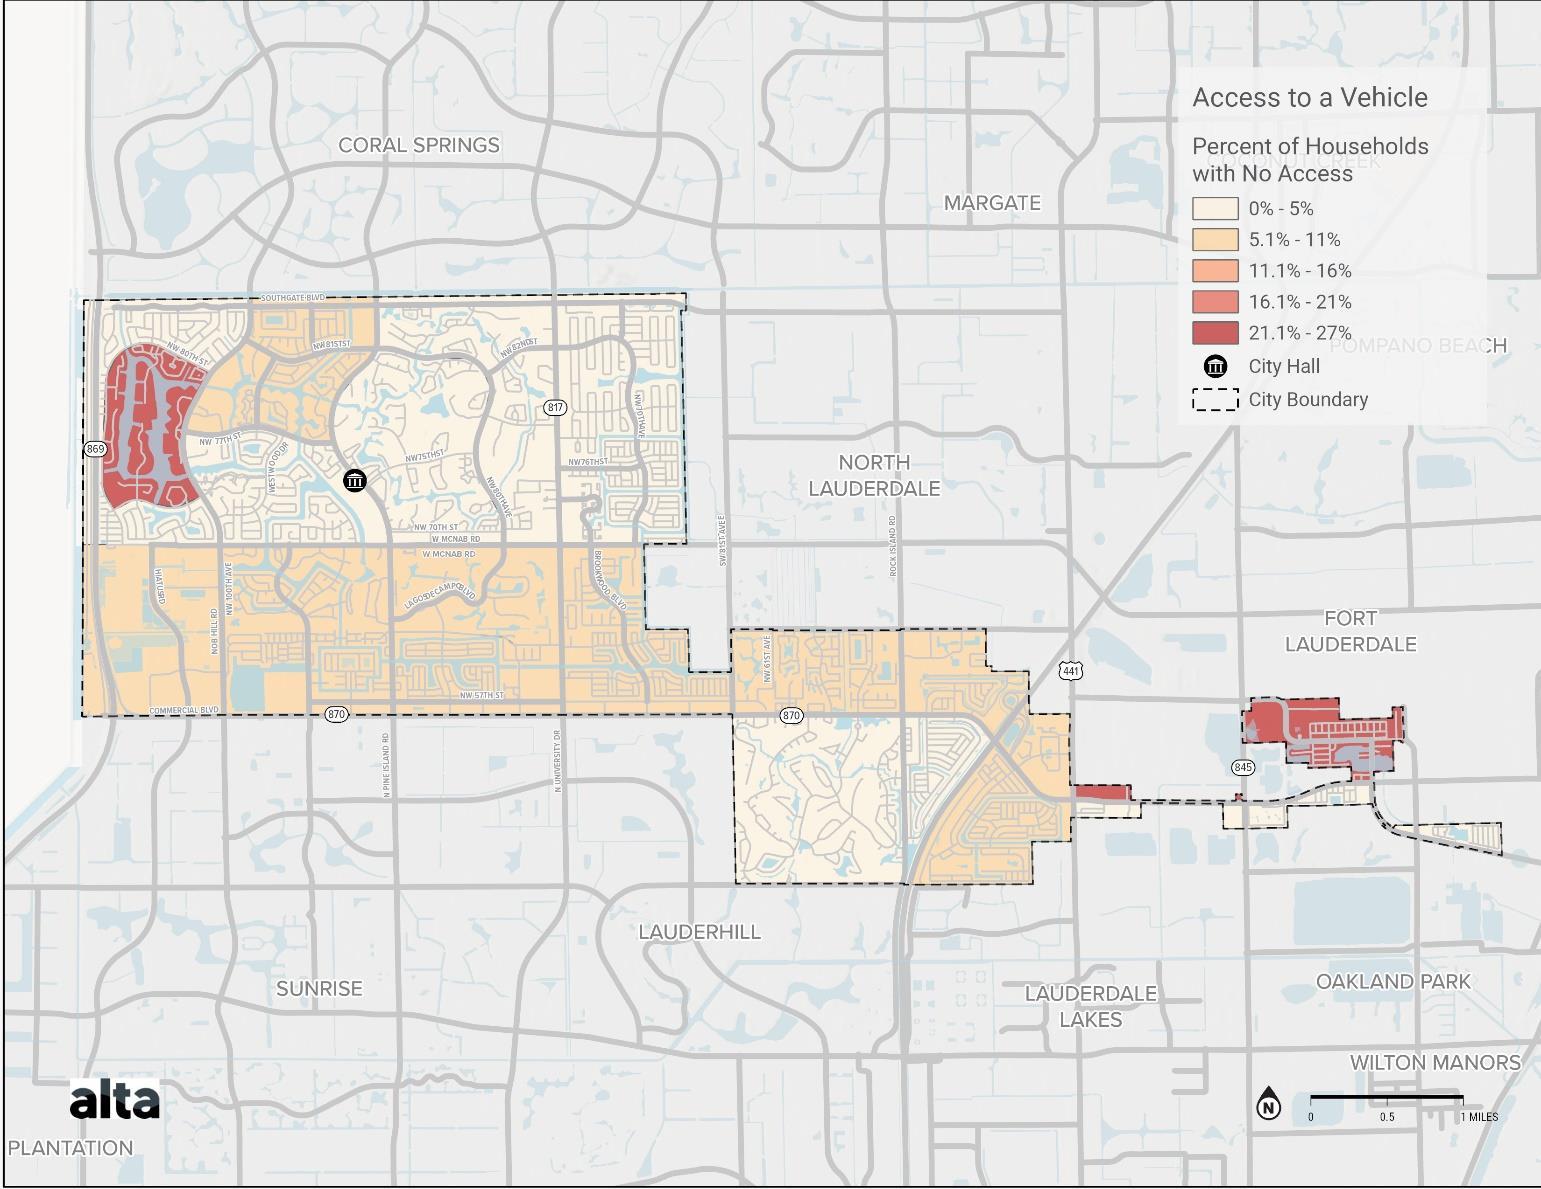1541x1189 pixels.
Task: Click the NOB HILL RD street label
Action: (x=214, y=631)
